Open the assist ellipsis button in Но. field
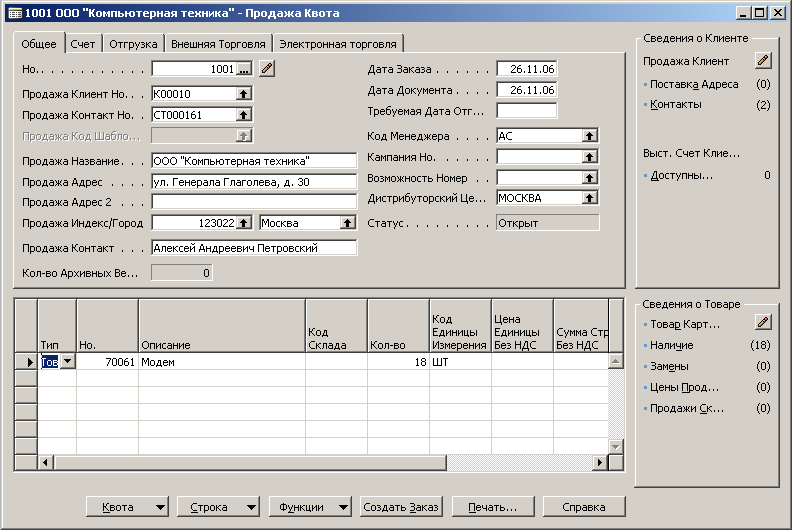Image resolution: width=792 pixels, height=530 pixels. 244,69
